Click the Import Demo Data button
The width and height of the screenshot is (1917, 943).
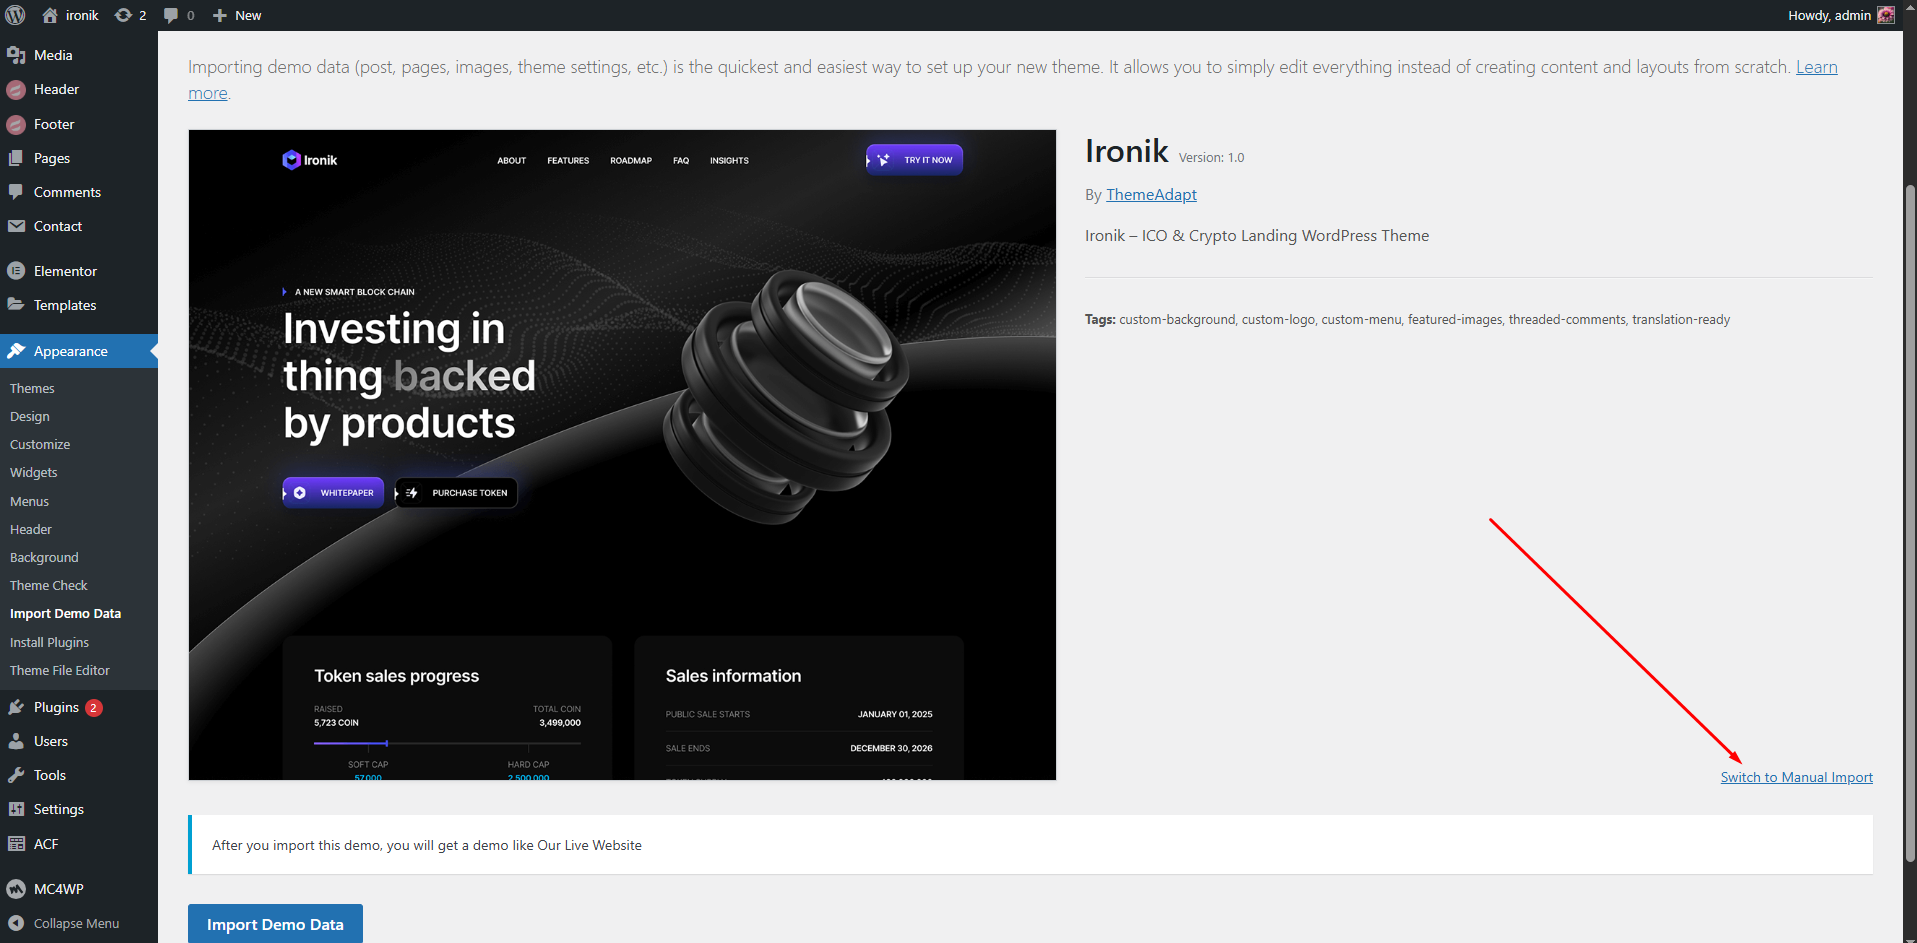tap(275, 924)
